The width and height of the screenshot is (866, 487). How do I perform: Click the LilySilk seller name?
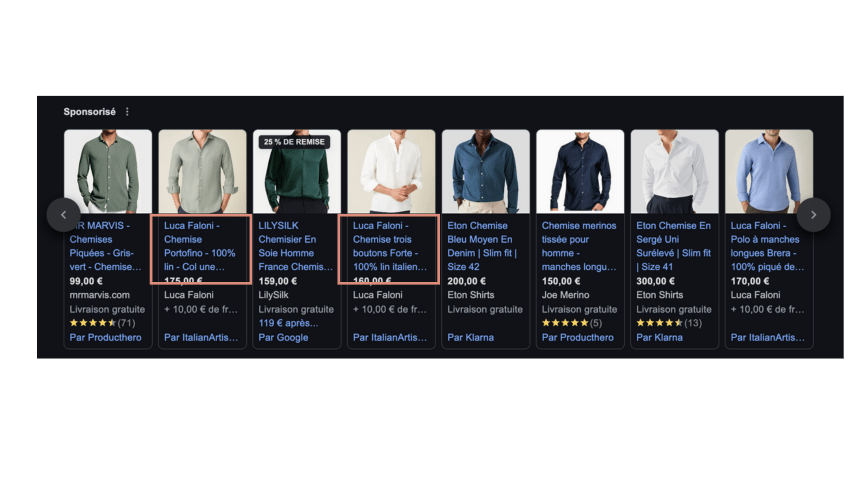[x=273, y=295]
